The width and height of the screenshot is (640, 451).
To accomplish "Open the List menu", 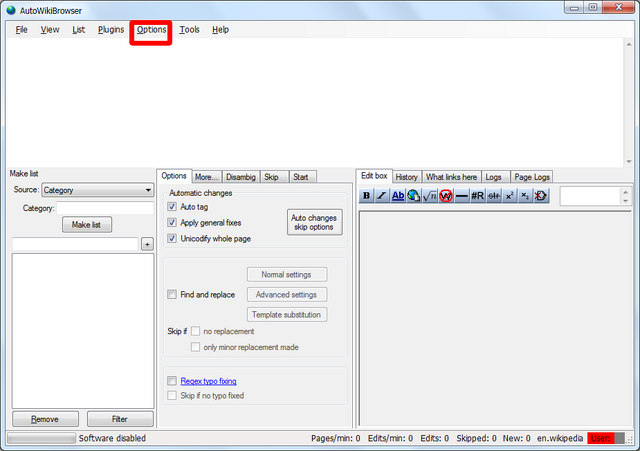I will (x=78, y=30).
